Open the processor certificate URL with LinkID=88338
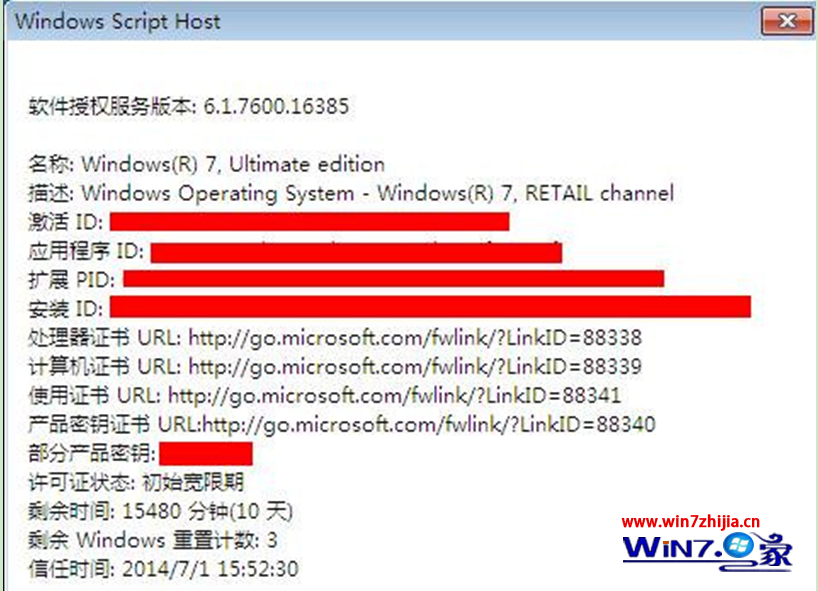This screenshot has width=818, height=591. pyautogui.click(x=415, y=338)
